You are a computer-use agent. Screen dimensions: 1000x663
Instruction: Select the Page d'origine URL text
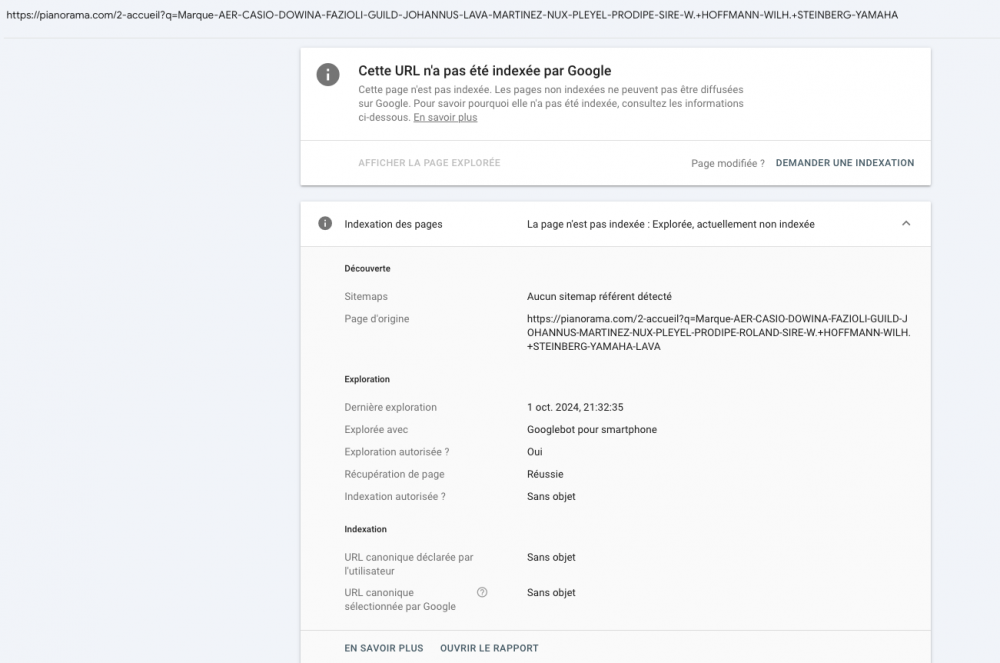pyautogui.click(x=718, y=332)
